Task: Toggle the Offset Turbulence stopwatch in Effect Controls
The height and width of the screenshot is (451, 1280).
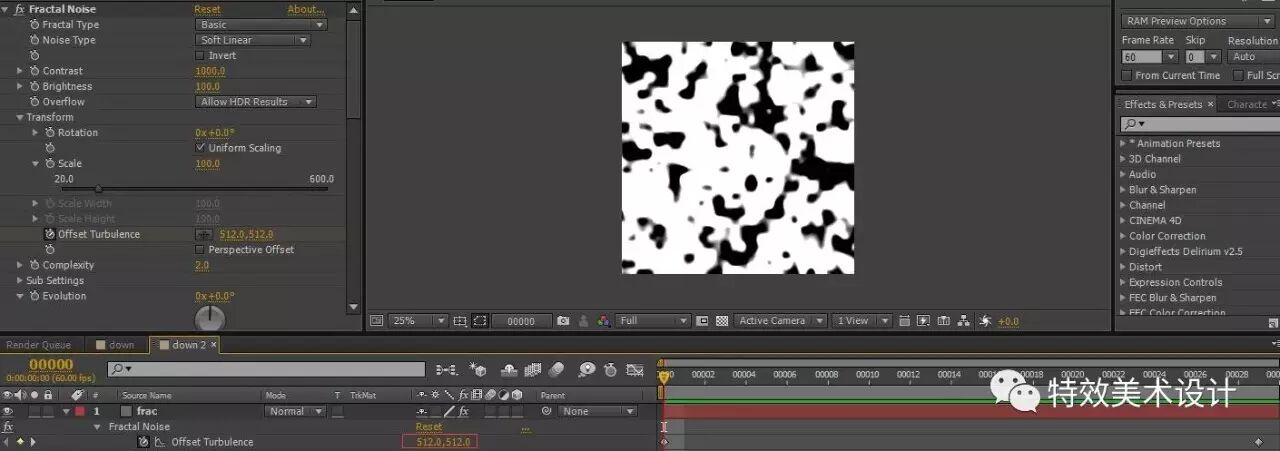Action: pyautogui.click(x=50, y=234)
